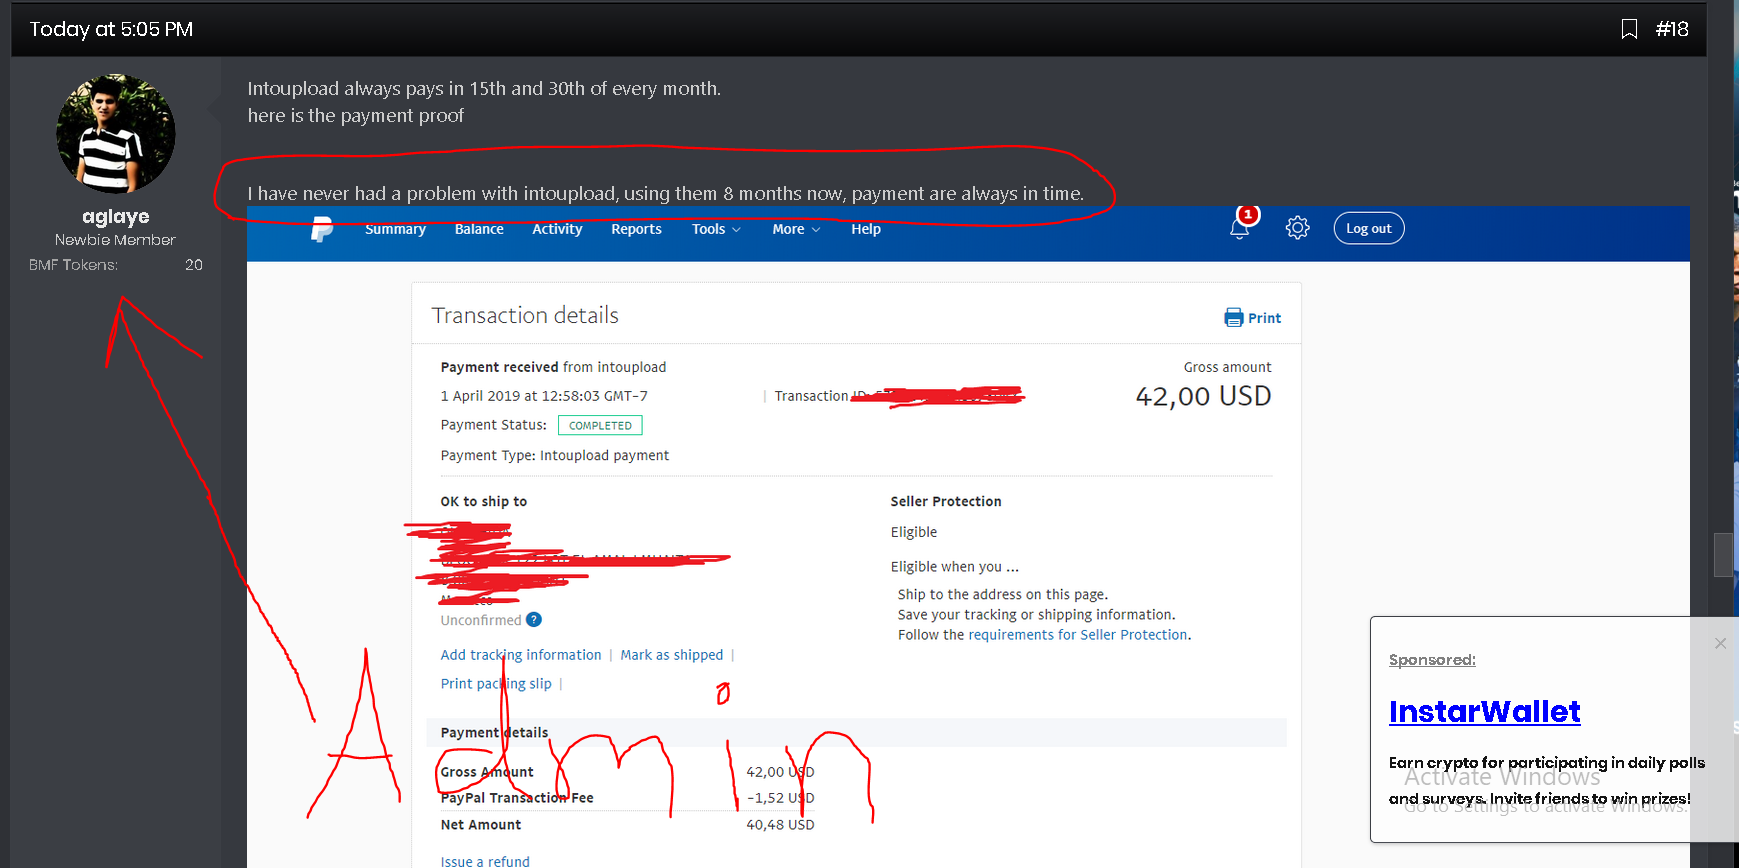The width and height of the screenshot is (1739, 868).
Task: Open the aglaye username link
Action: point(116,216)
